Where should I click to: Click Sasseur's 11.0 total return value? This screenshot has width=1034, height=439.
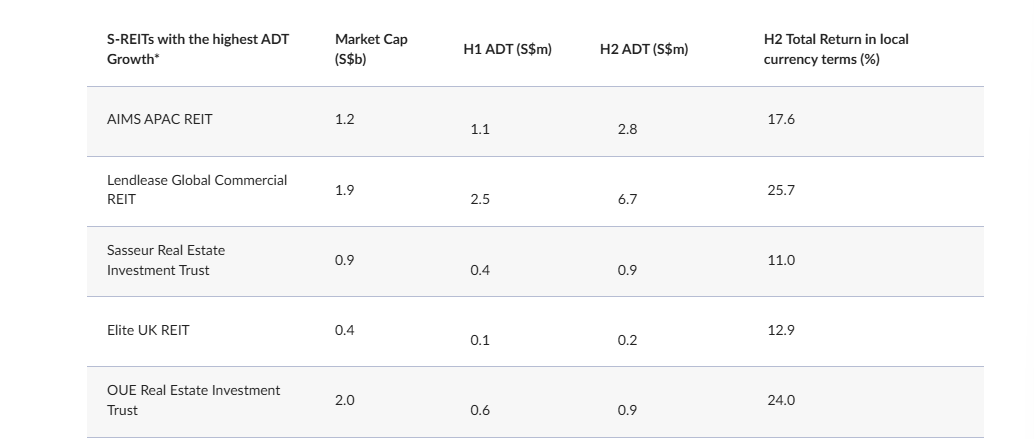pos(781,260)
